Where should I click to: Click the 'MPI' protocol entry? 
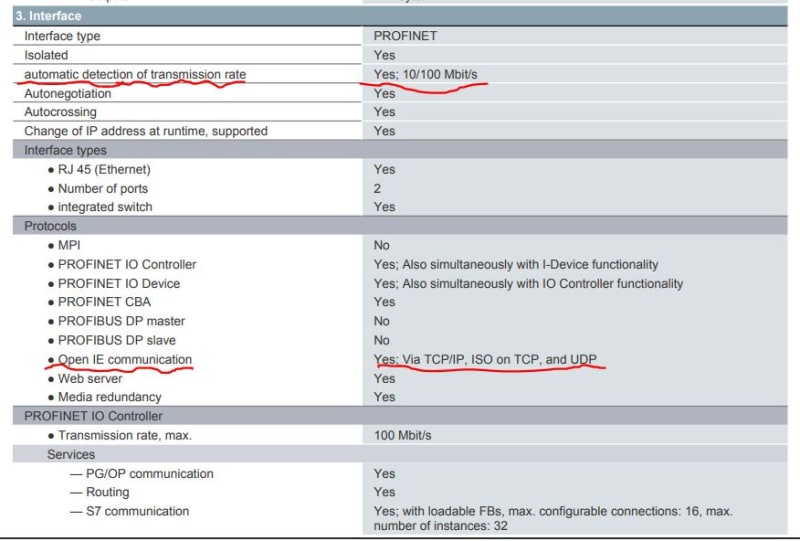[69, 245]
